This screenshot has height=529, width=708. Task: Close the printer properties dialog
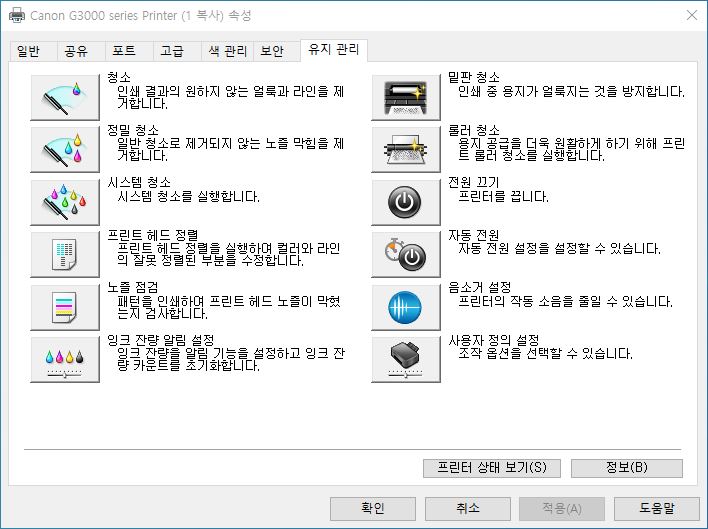point(691,15)
